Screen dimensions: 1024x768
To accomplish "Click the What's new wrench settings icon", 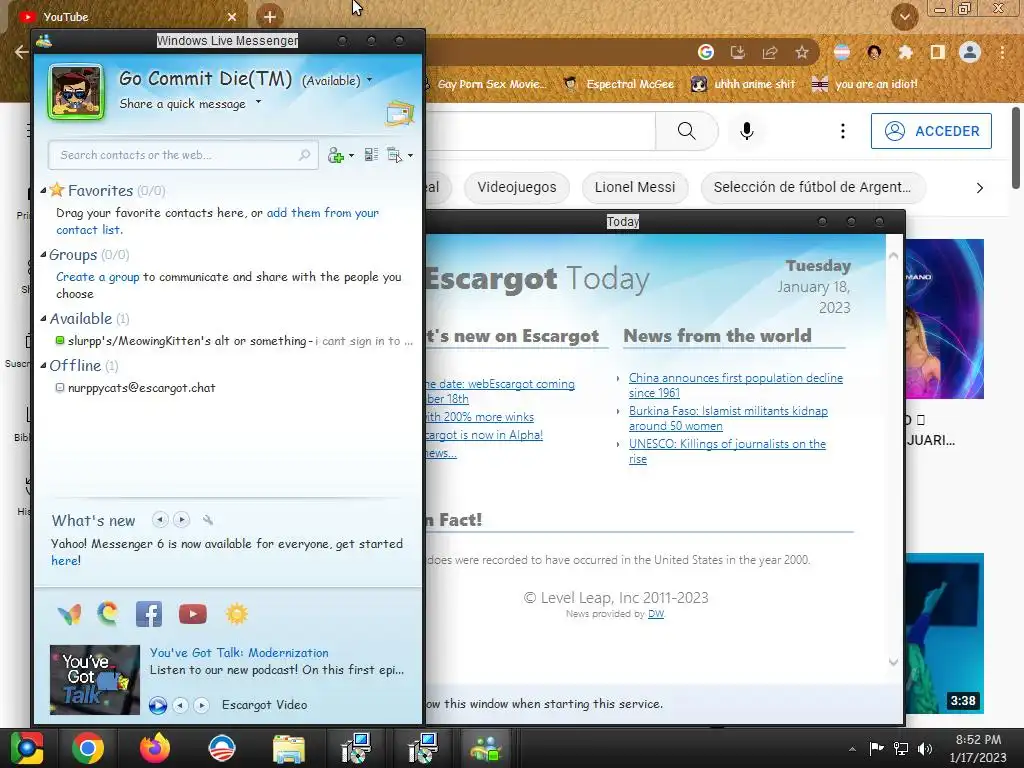I will [x=208, y=520].
